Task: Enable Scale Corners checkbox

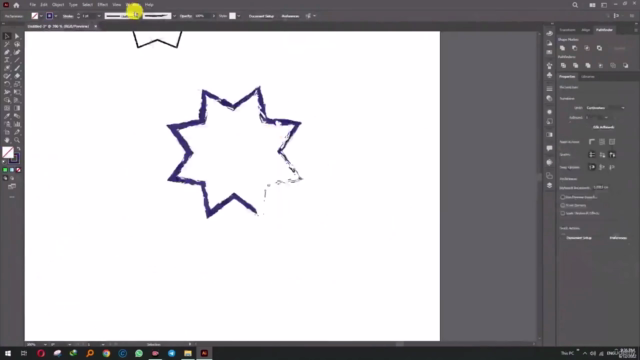Action: click(x=563, y=205)
